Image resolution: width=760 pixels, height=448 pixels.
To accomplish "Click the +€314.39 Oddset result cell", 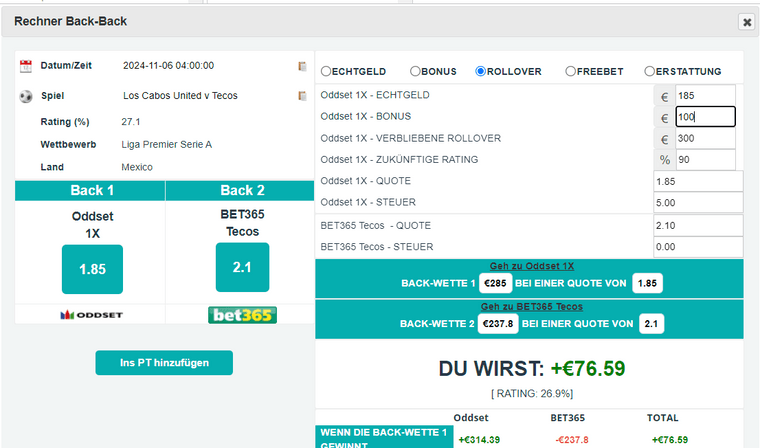I will click(x=479, y=440).
